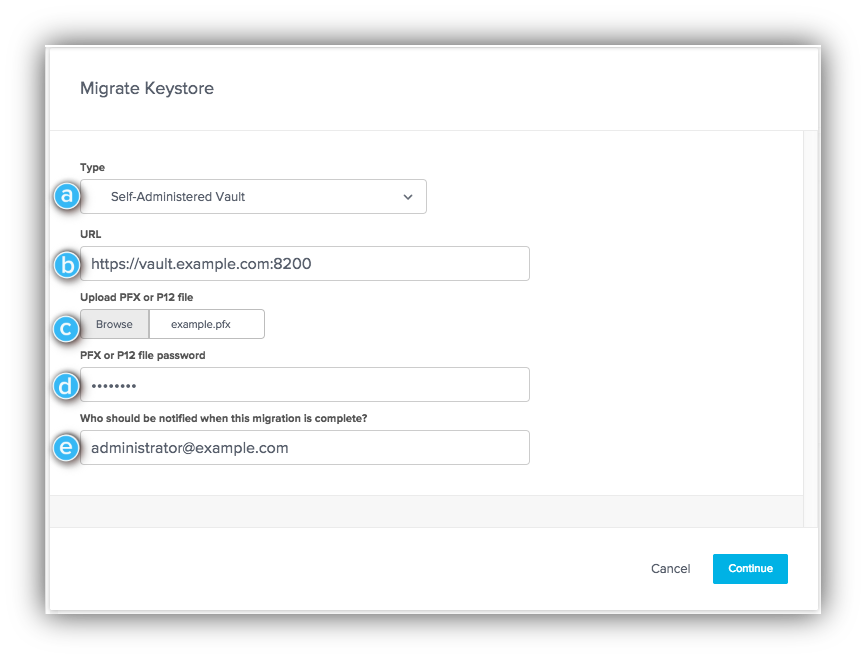The height and width of the screenshot is (659, 866).
Task: Open the Type dropdown showing Self-Administered Vault
Action: click(x=253, y=197)
